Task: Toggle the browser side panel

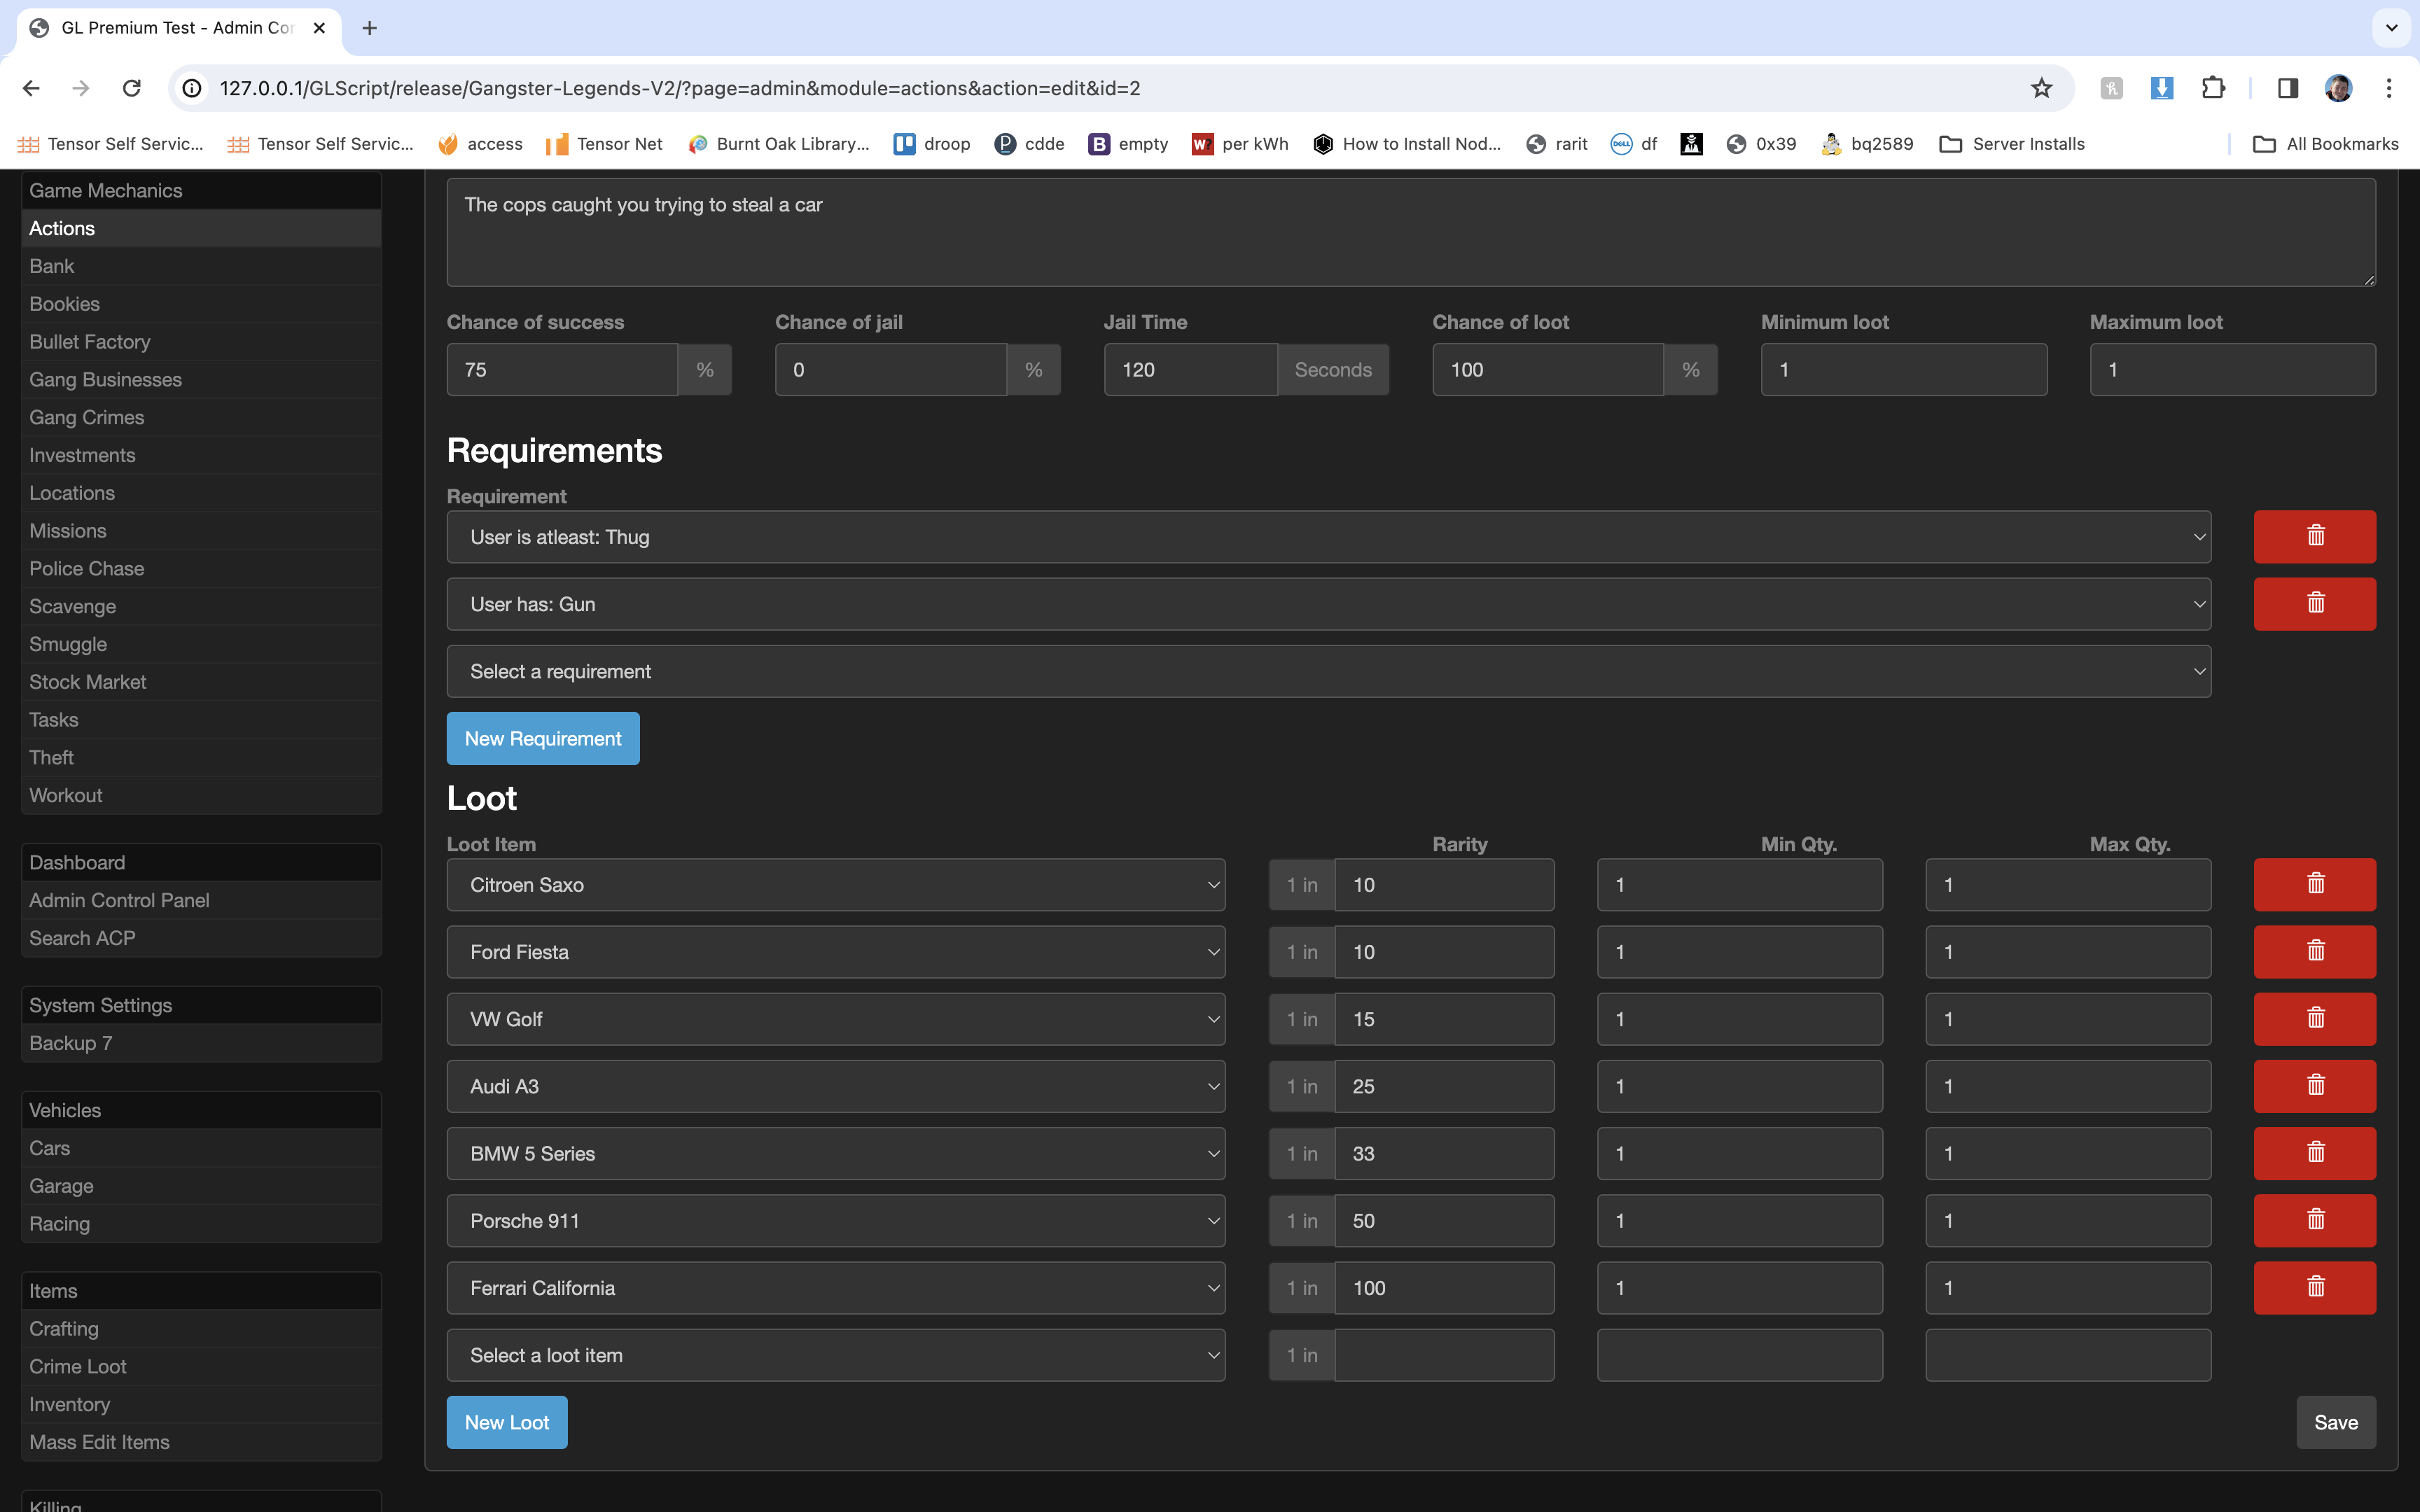Action: point(2287,88)
